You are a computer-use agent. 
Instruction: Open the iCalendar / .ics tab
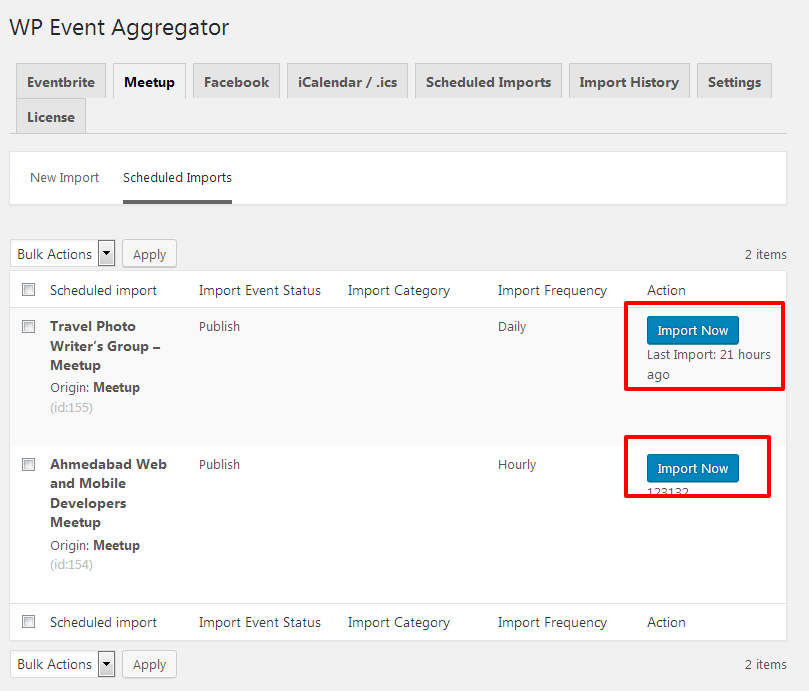coord(347,82)
